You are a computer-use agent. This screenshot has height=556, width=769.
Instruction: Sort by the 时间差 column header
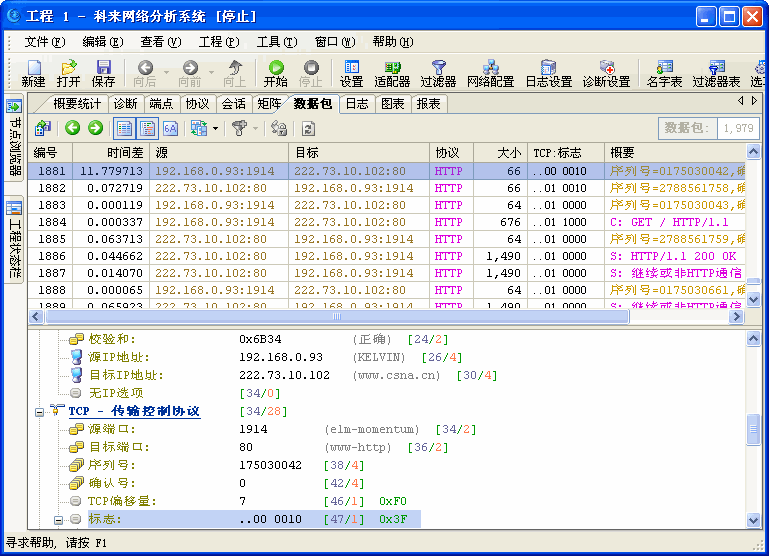(x=125, y=153)
